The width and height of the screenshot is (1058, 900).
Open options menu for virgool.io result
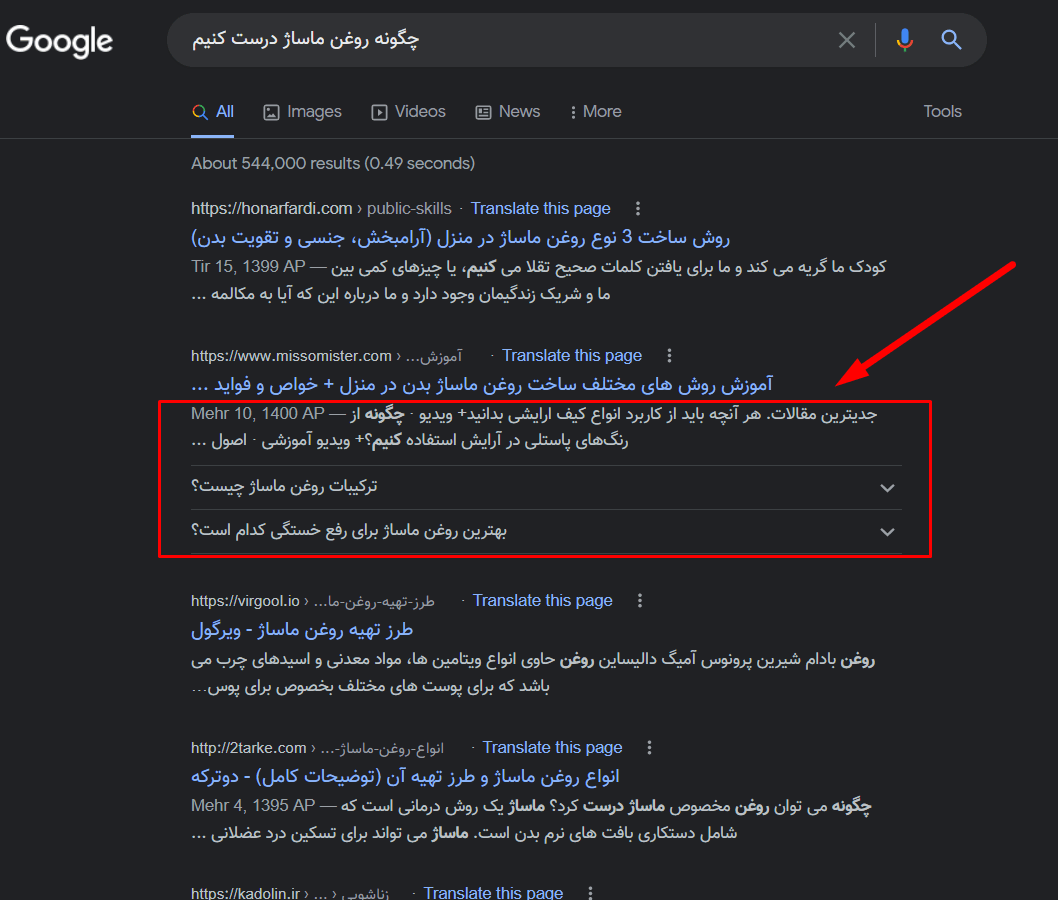point(640,601)
